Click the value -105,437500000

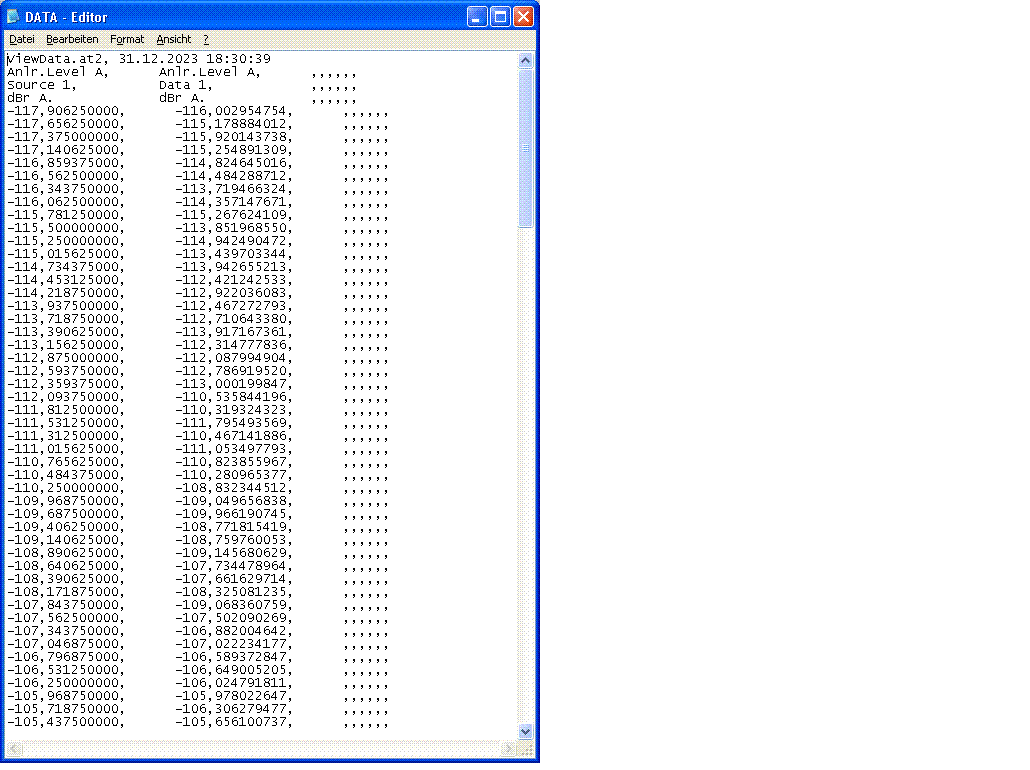(x=65, y=722)
